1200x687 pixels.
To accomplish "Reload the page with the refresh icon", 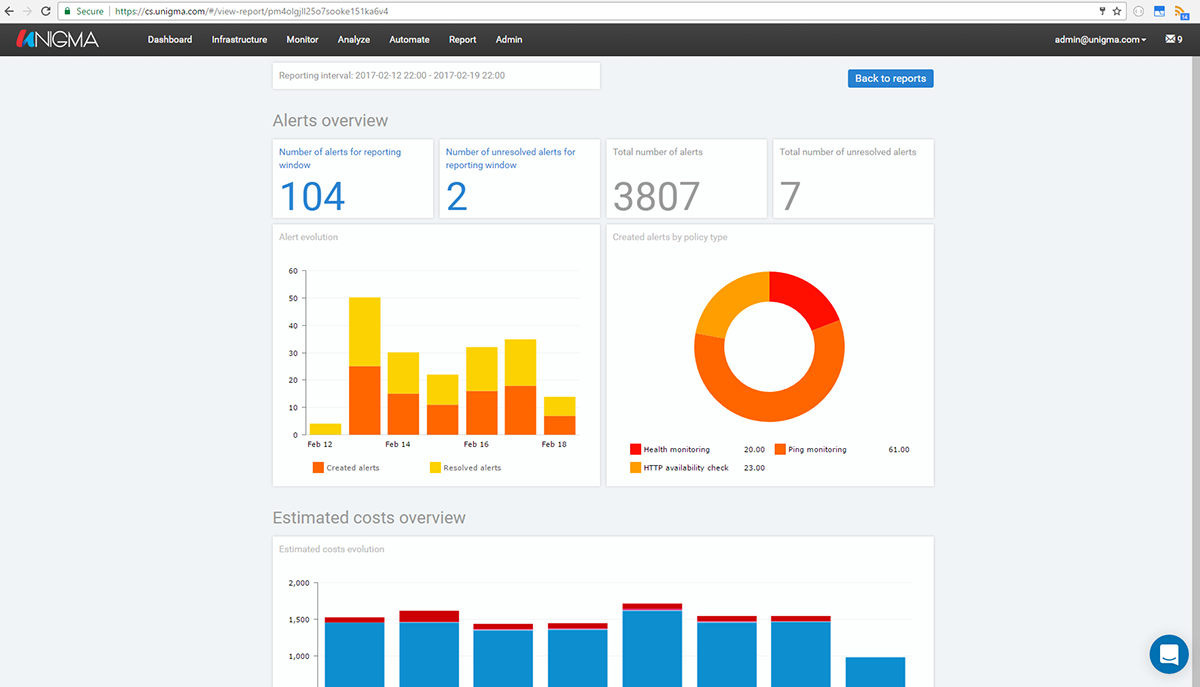I will 46,11.
